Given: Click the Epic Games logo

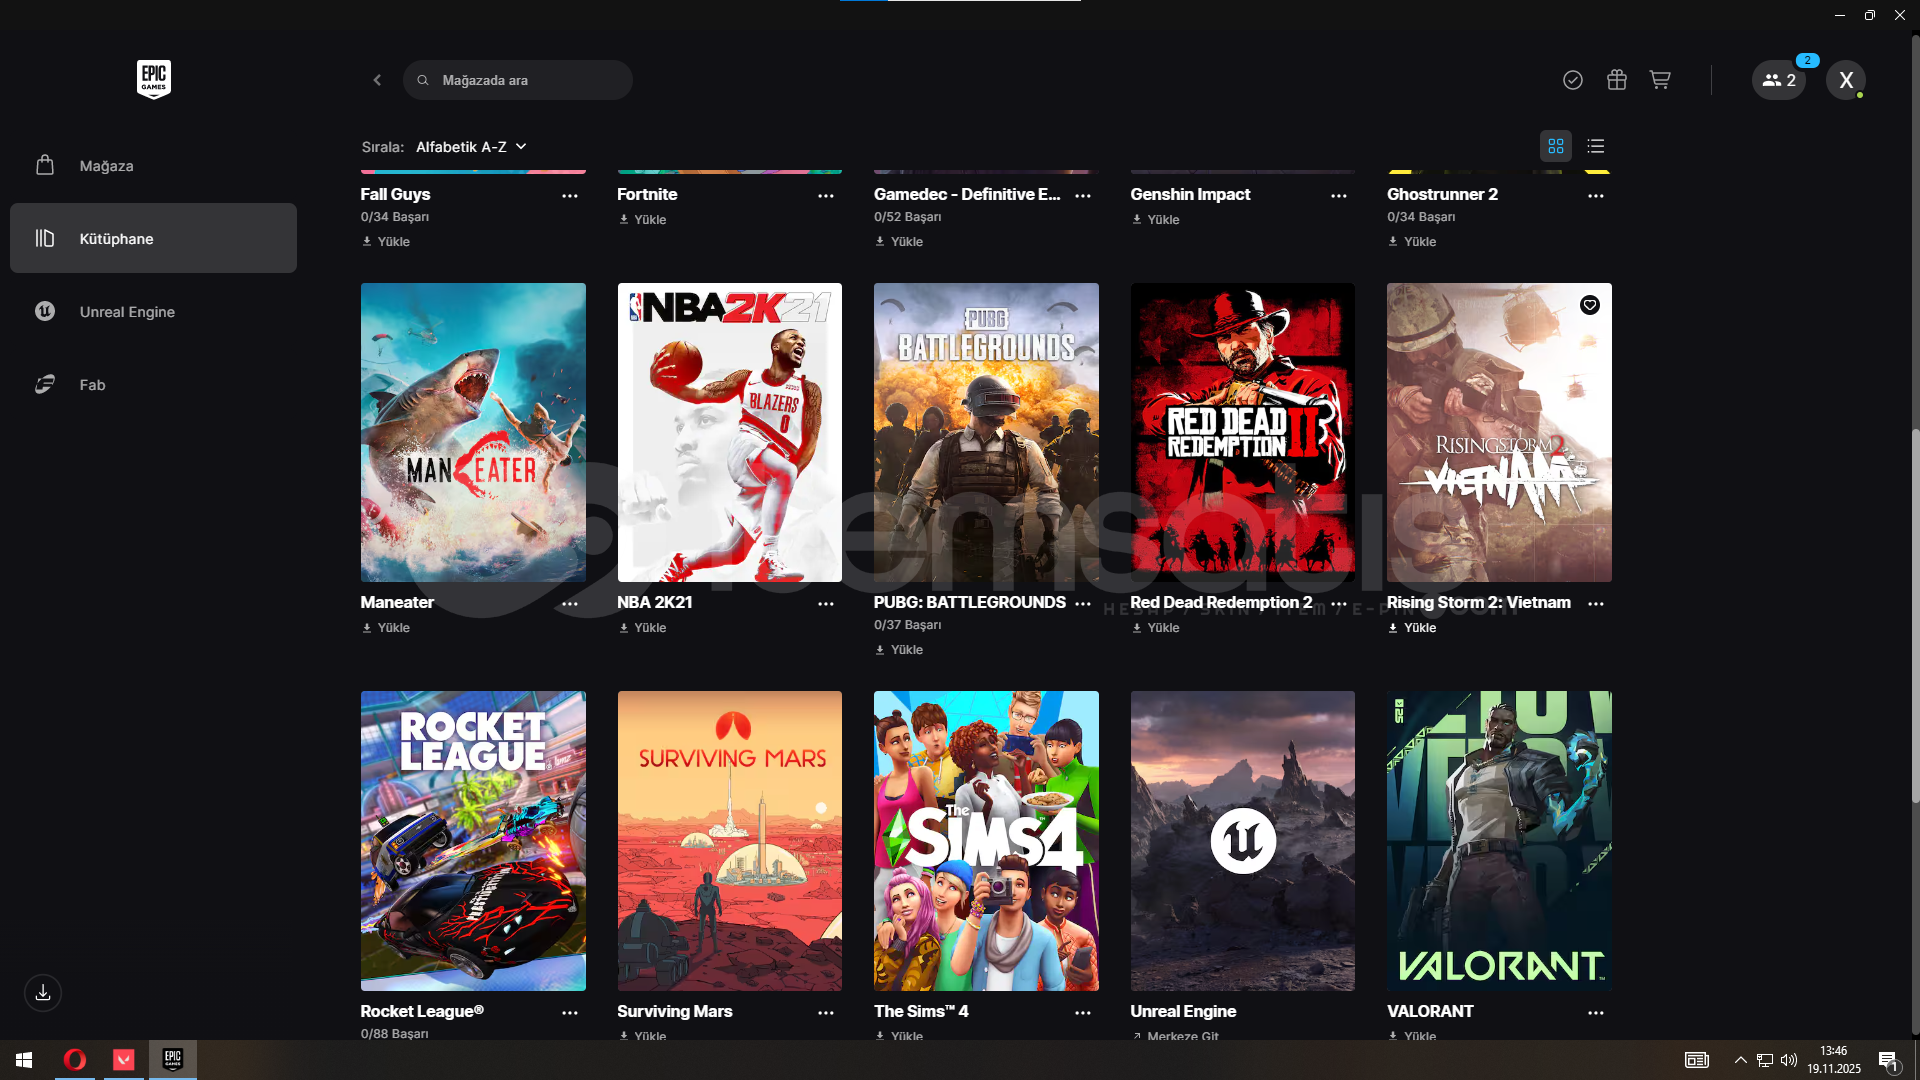Looking at the screenshot, I should 154,79.
